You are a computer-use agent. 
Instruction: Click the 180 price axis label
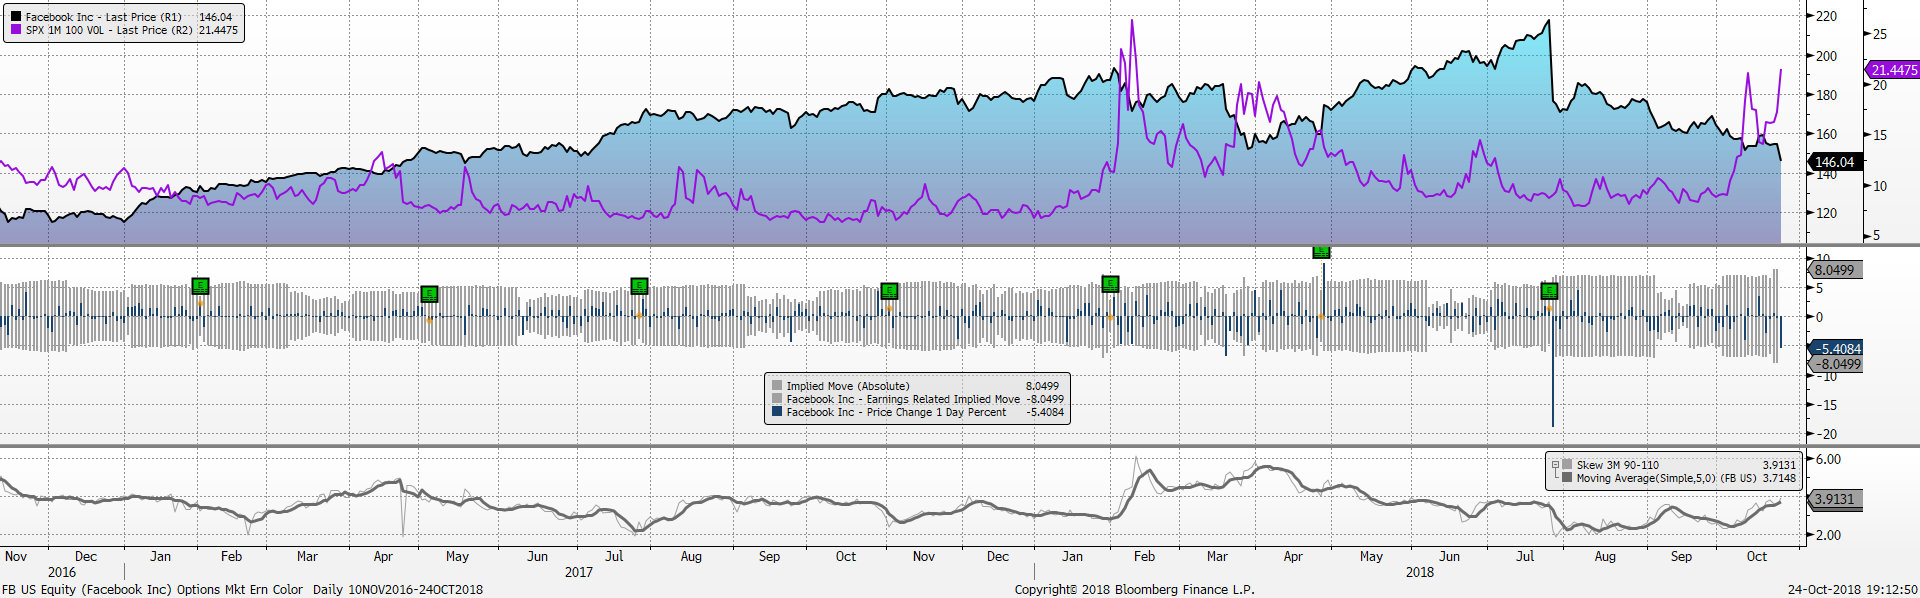[x=1826, y=95]
